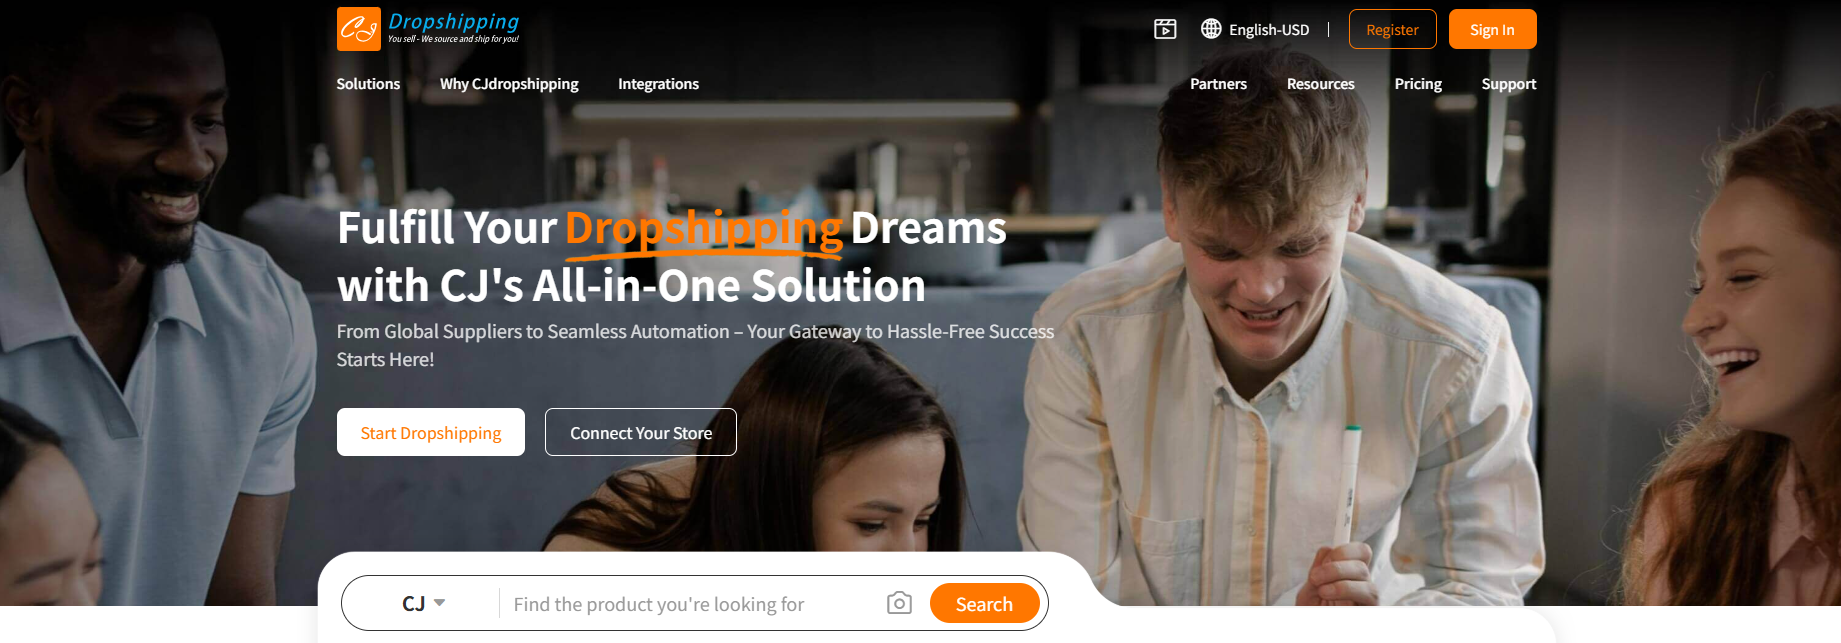
Task: Click the CJ Dropshipping logo
Action: click(428, 29)
